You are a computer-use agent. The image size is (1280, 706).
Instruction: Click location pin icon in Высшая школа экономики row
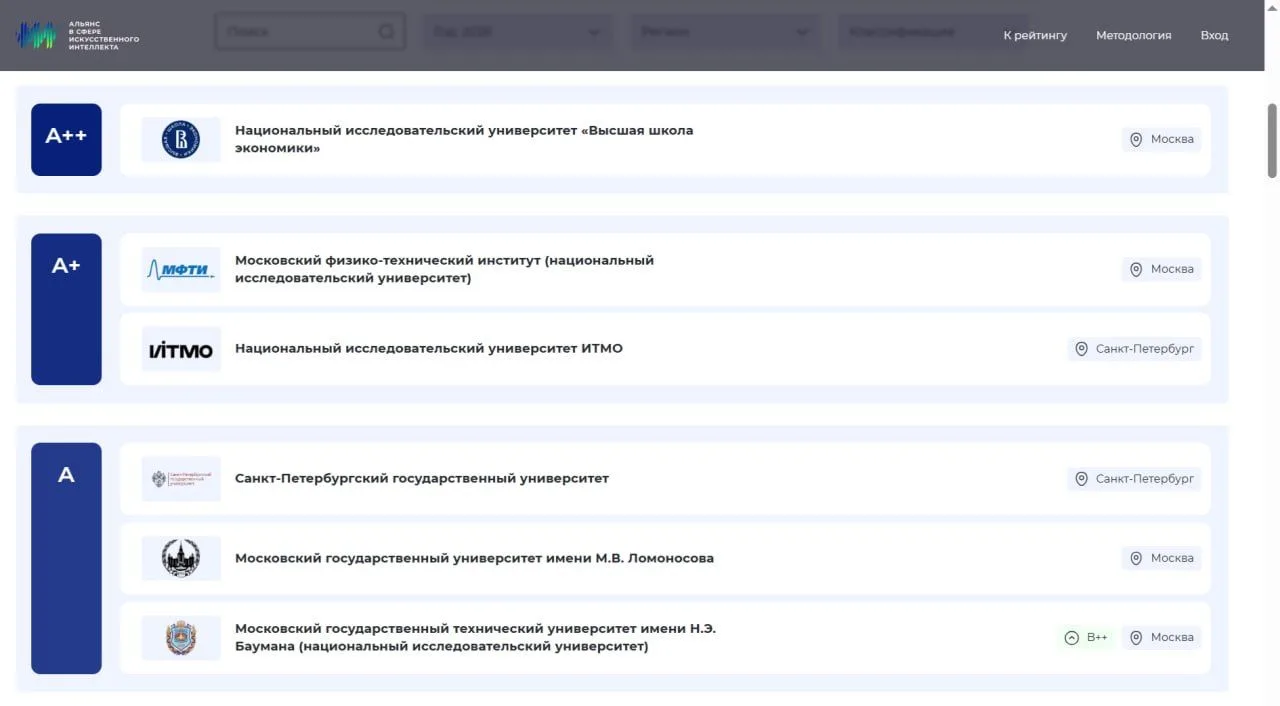(1136, 140)
